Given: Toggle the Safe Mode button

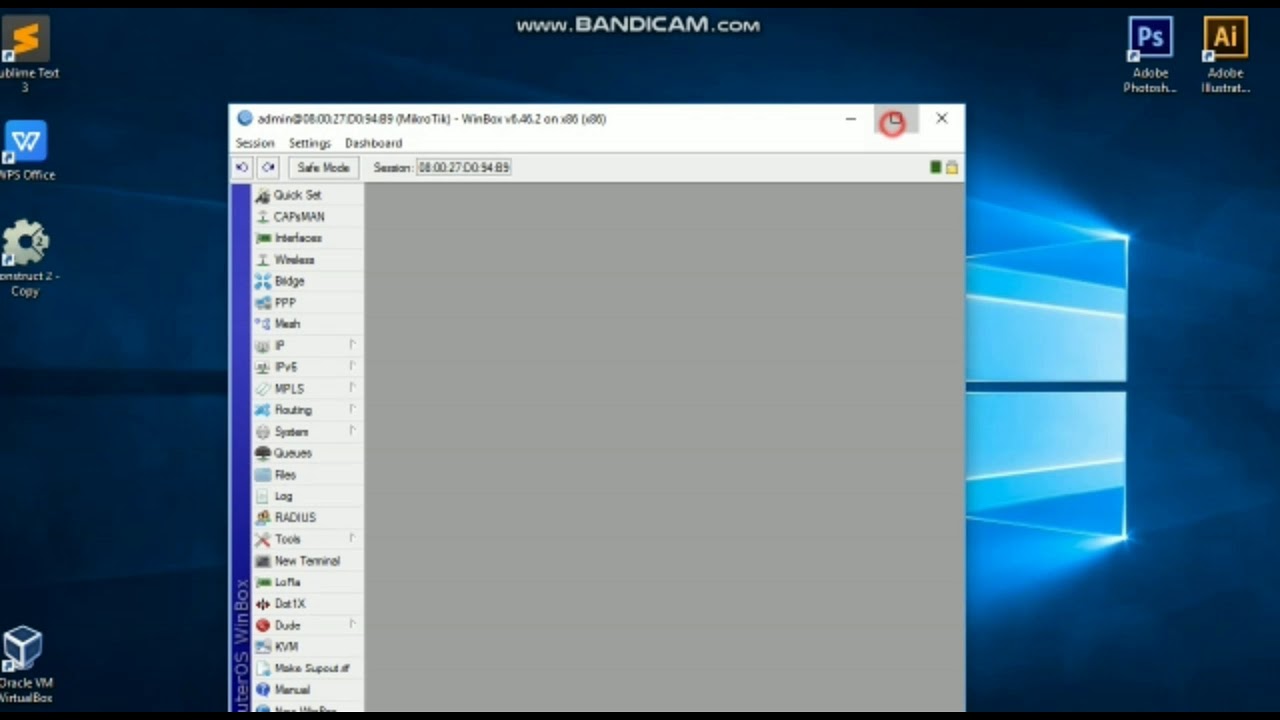Looking at the screenshot, I should [x=323, y=168].
